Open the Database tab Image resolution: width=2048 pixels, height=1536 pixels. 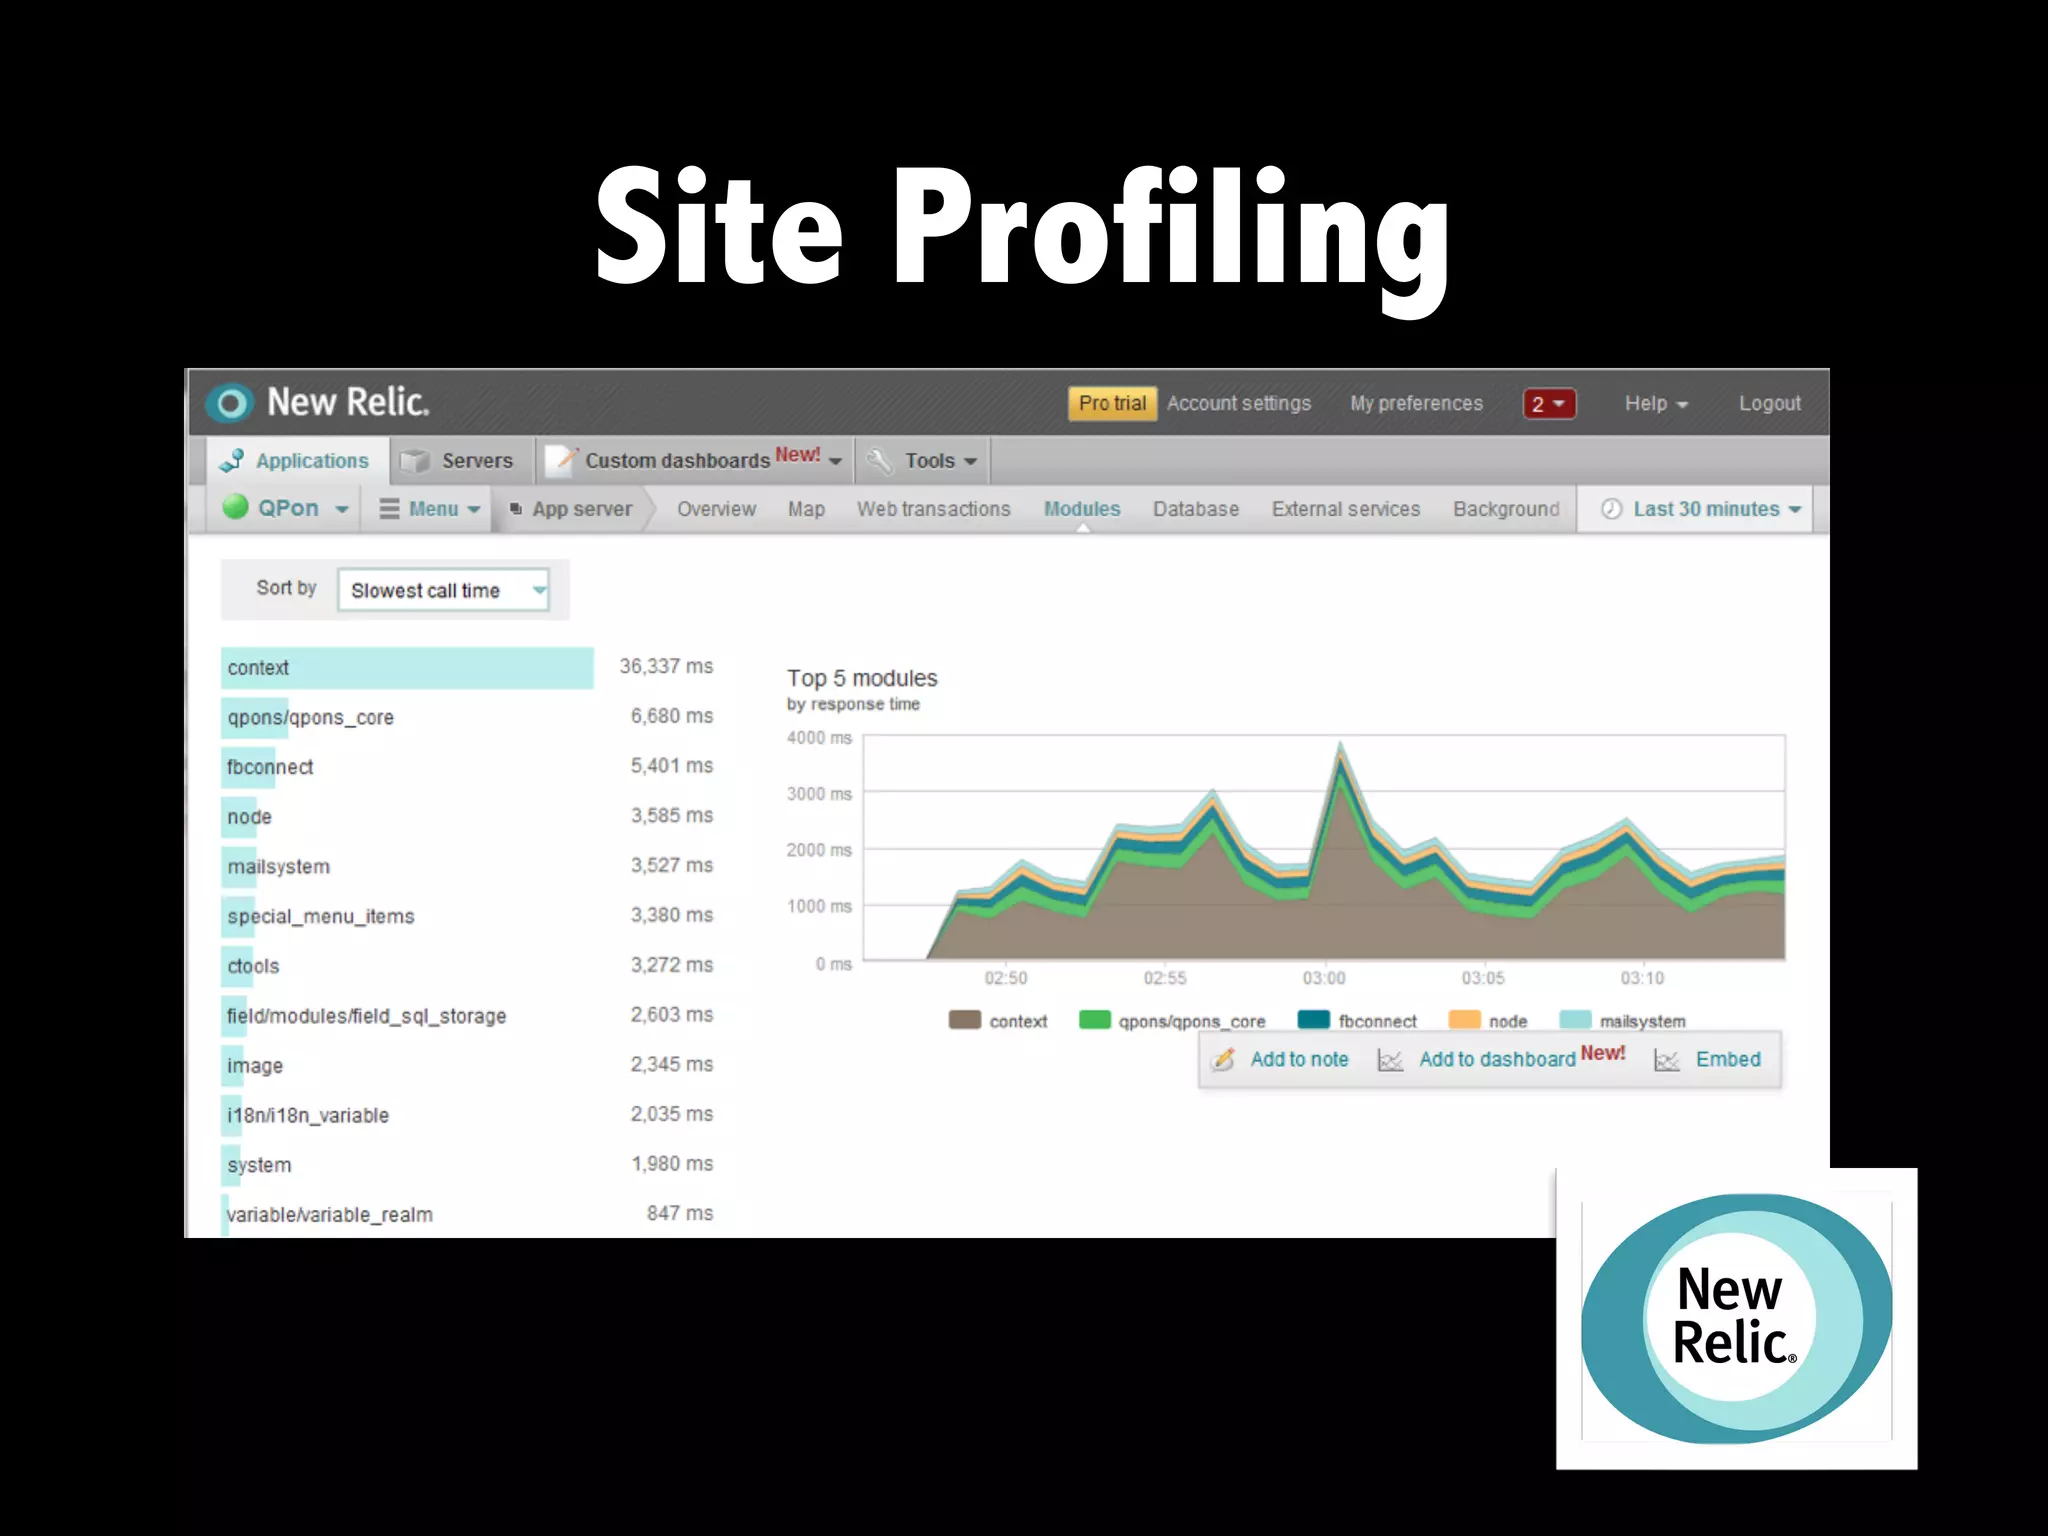1196,509
